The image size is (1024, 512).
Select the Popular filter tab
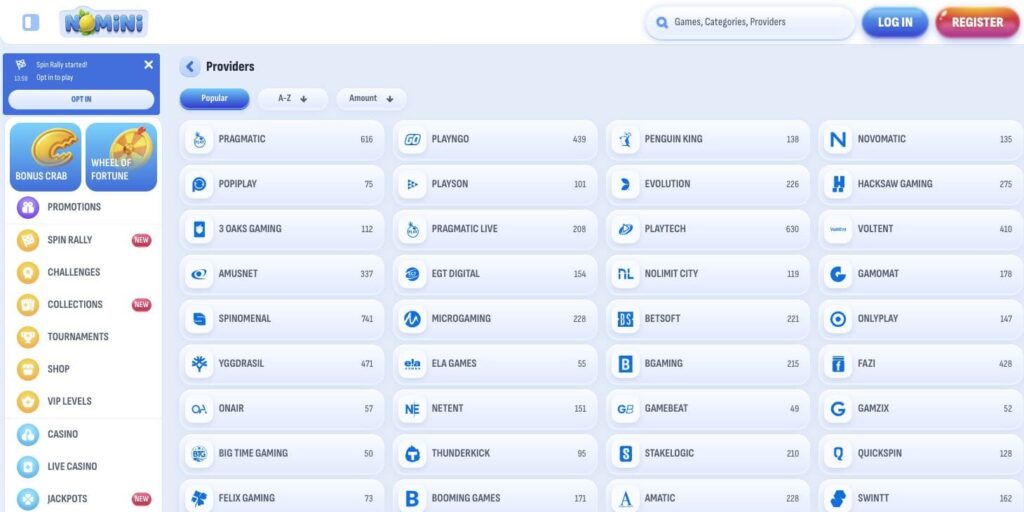point(214,98)
